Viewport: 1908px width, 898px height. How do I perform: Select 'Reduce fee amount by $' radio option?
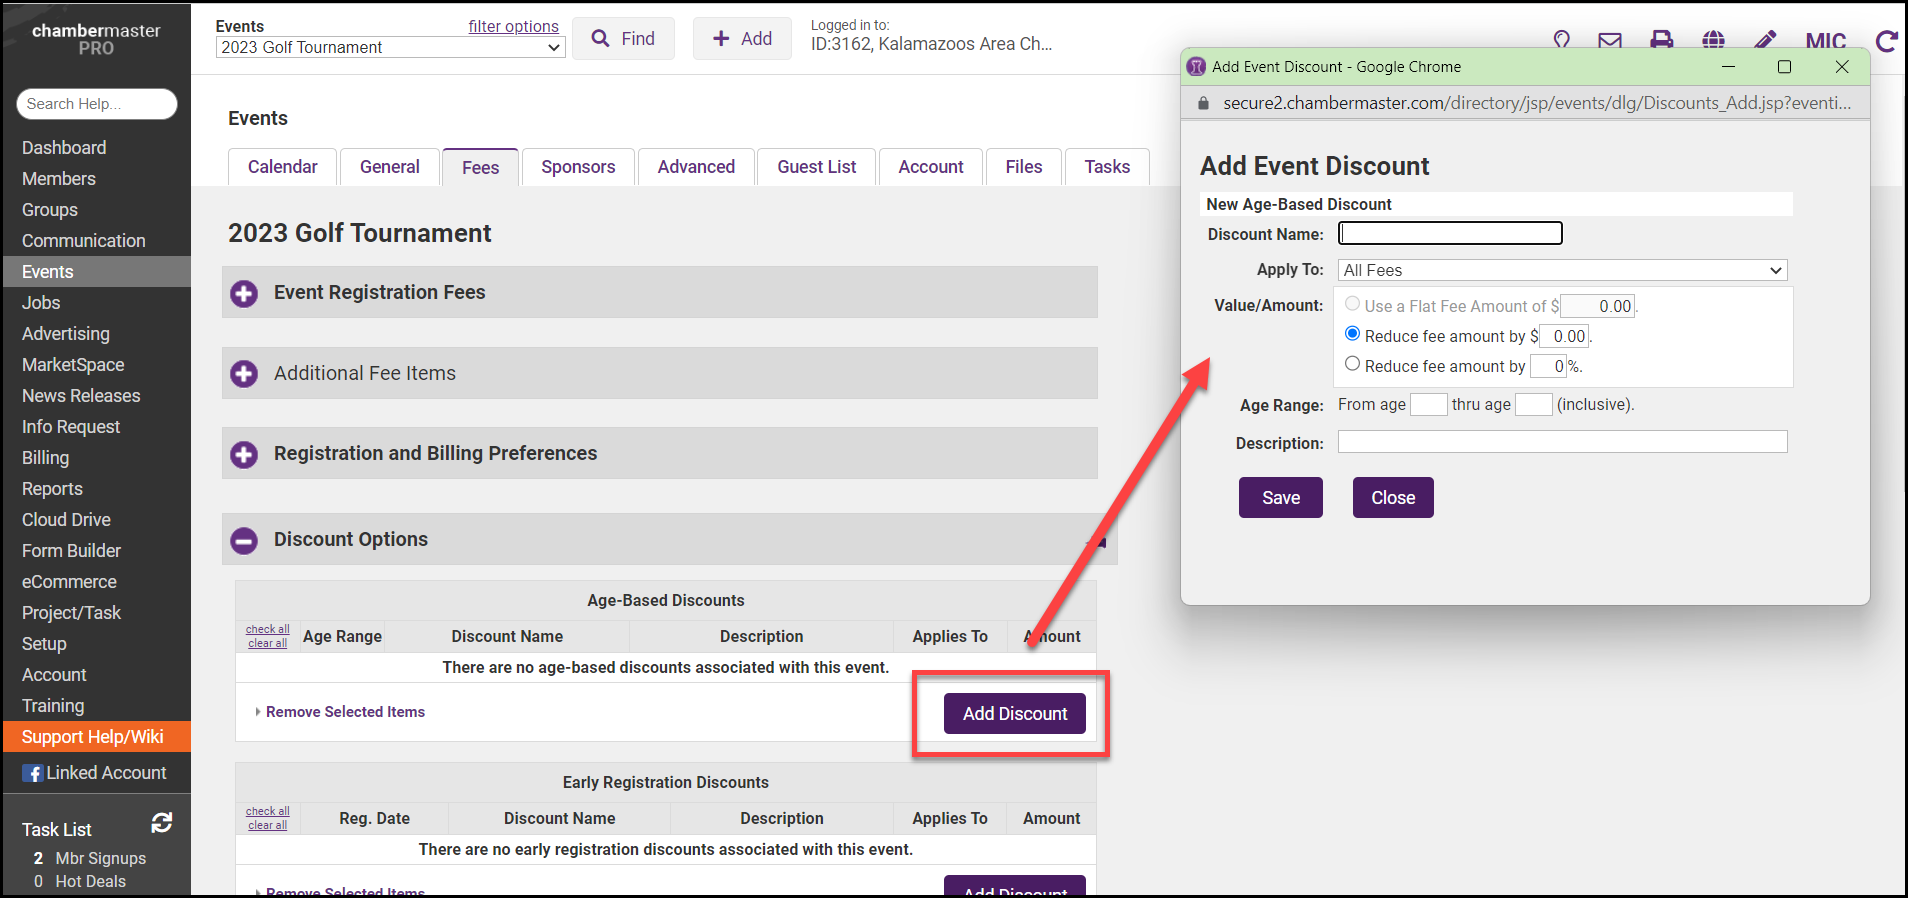coord(1352,334)
